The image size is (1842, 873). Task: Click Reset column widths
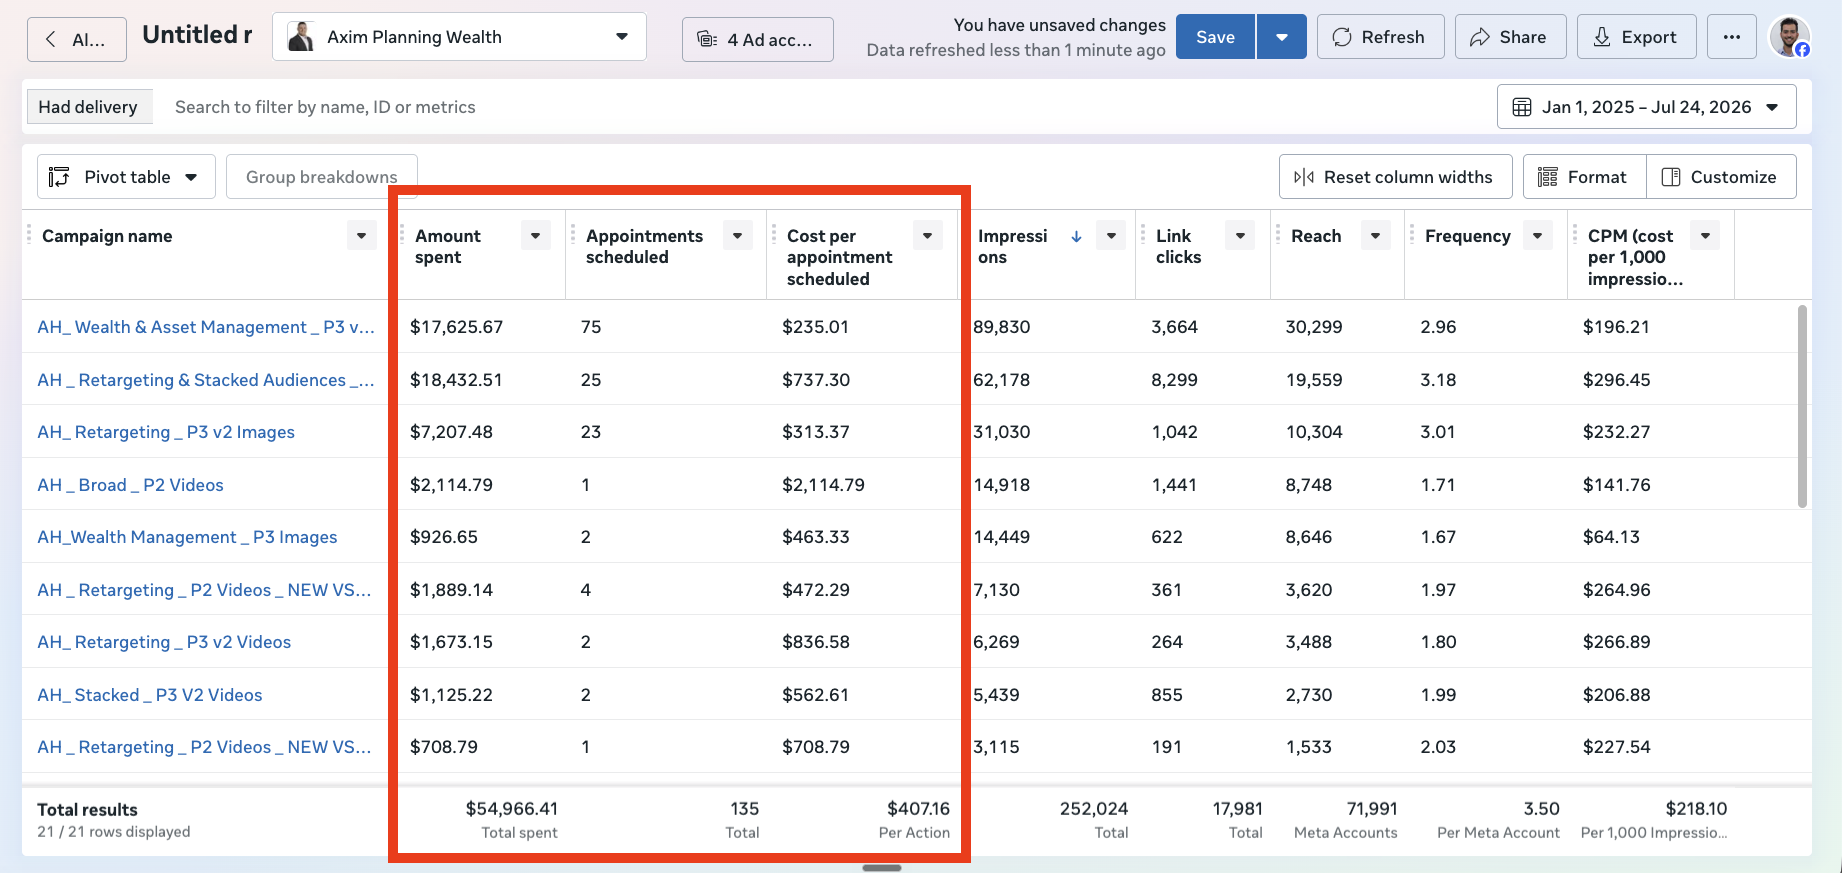point(1395,177)
